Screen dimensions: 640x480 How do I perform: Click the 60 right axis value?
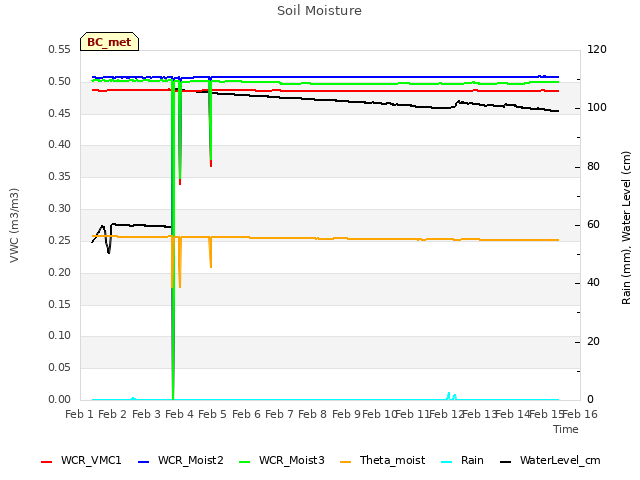tap(593, 224)
